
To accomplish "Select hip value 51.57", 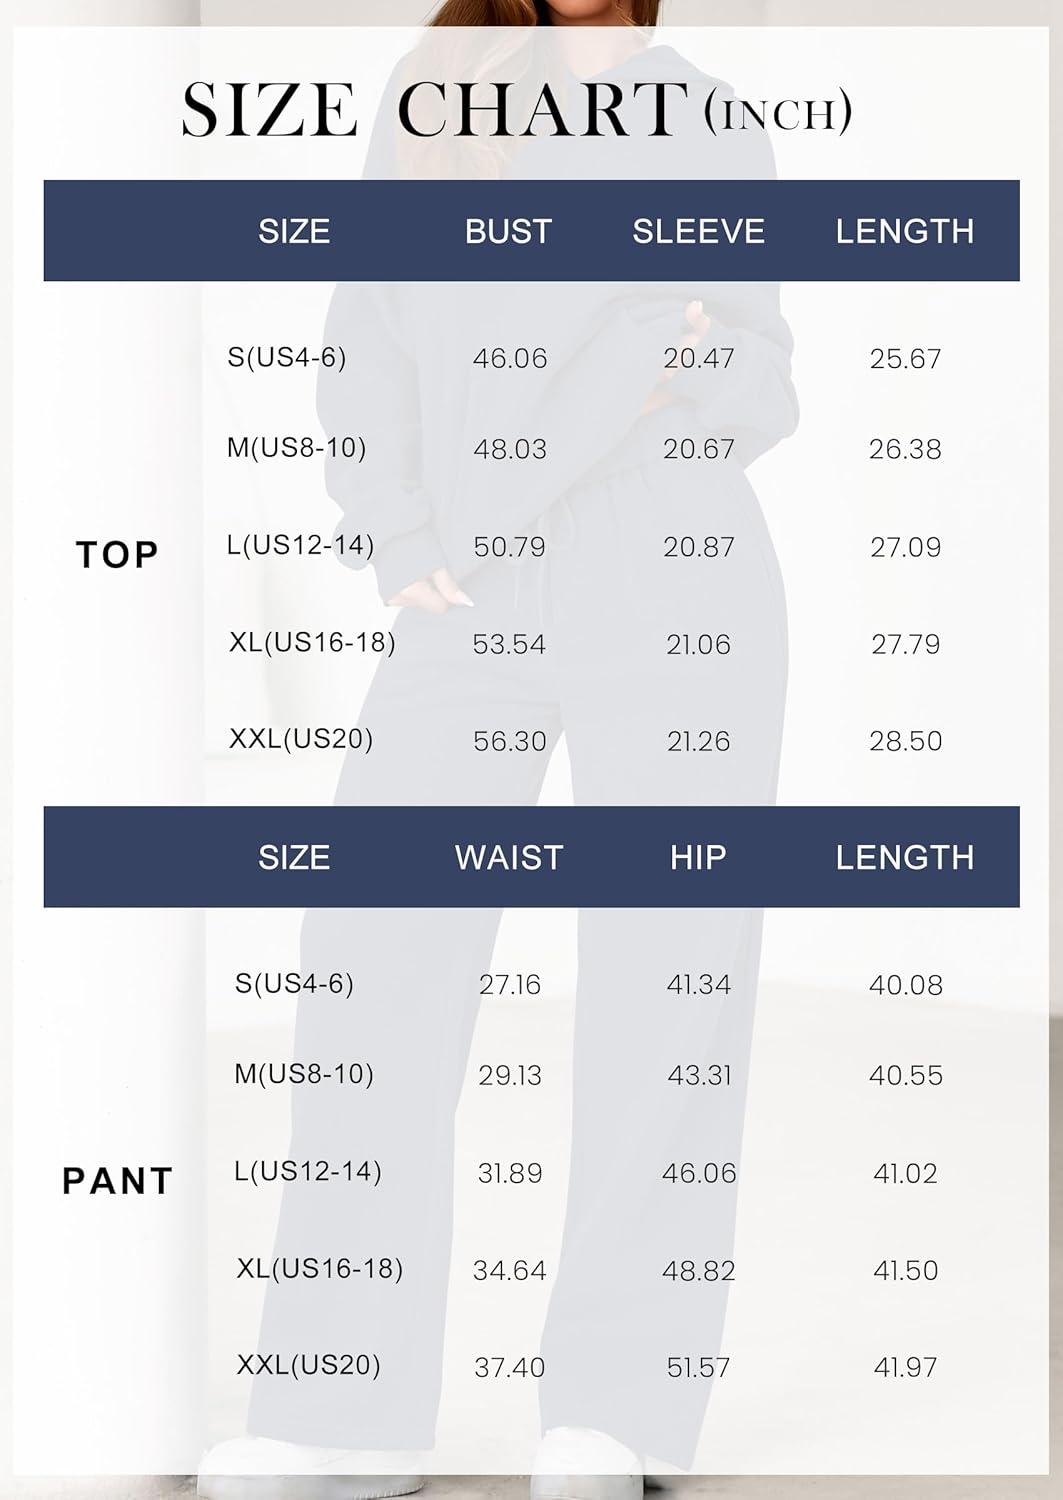I will click(x=698, y=1367).
